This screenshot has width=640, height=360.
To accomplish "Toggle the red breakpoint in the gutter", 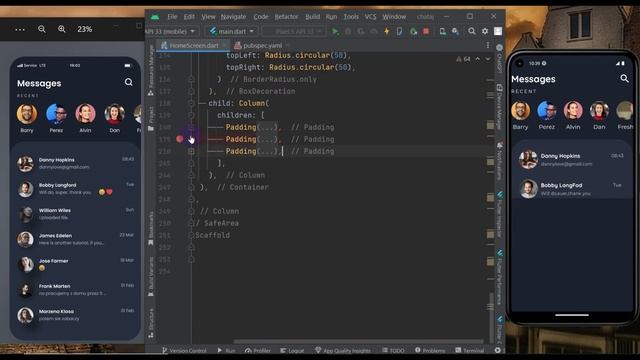I will [180, 139].
